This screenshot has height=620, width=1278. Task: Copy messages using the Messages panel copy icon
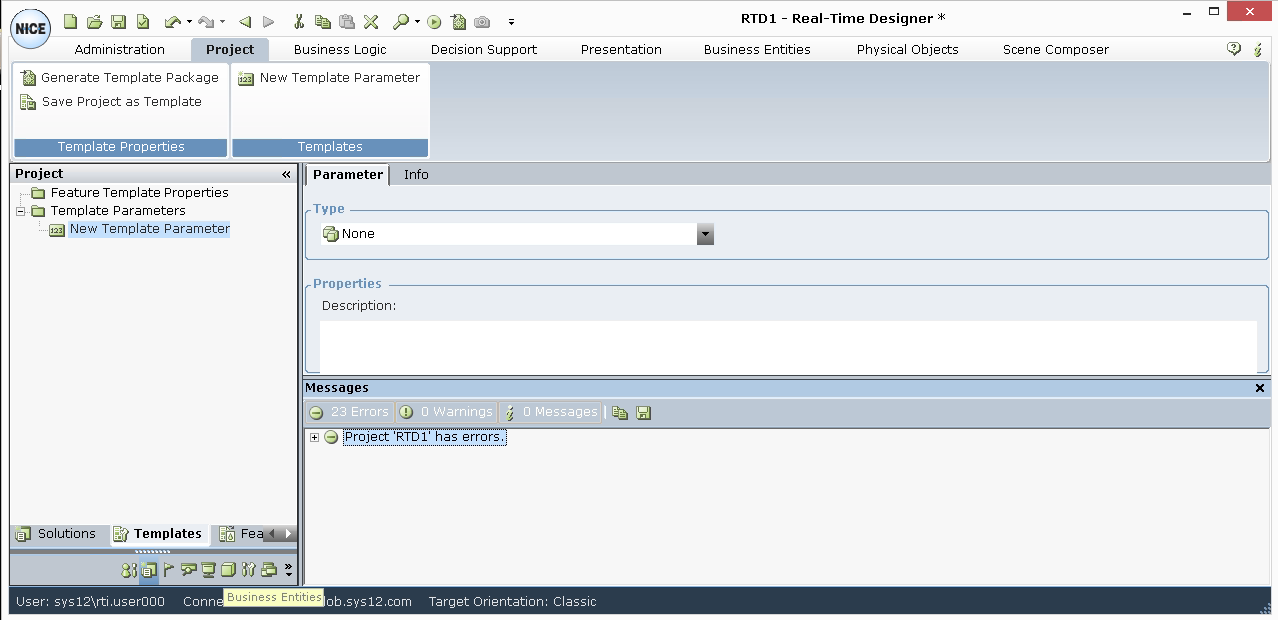point(620,412)
